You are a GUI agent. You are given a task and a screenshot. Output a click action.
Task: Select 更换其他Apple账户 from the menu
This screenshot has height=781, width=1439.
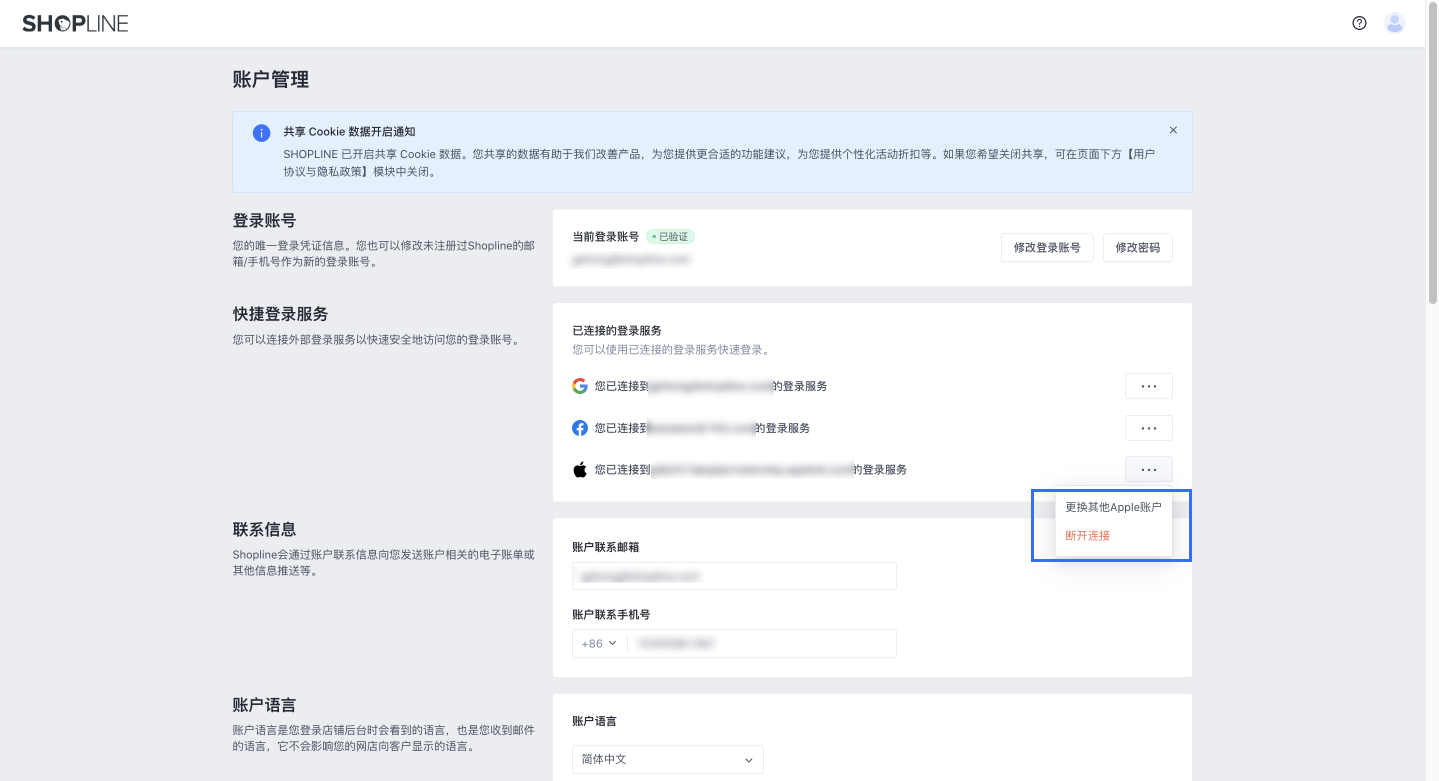[x=1113, y=507]
